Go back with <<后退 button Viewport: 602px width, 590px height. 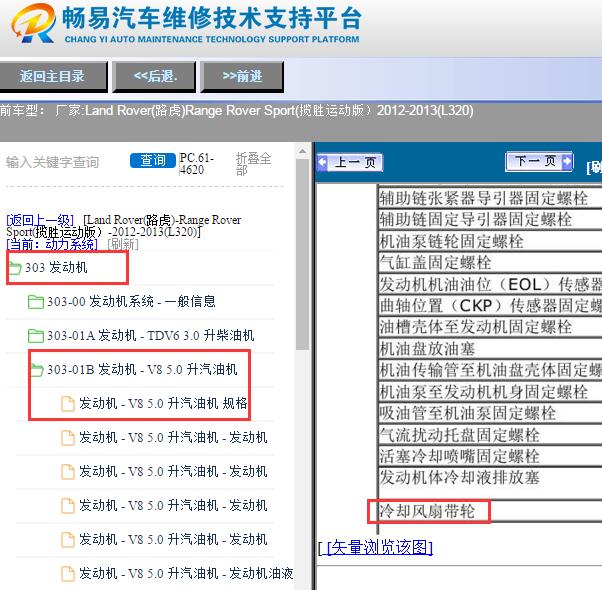coord(154,76)
